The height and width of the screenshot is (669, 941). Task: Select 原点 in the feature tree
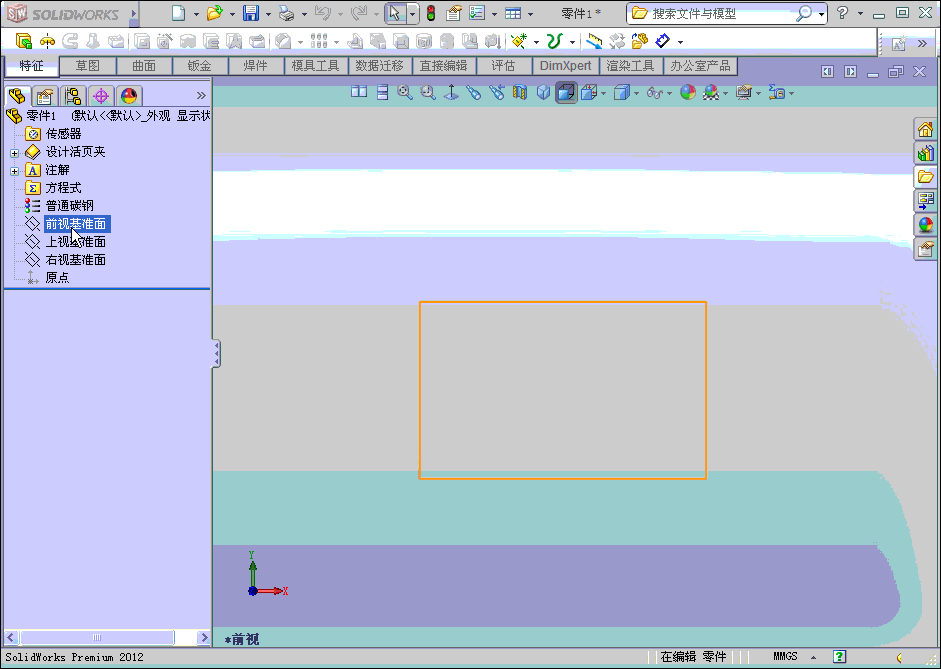click(x=57, y=278)
